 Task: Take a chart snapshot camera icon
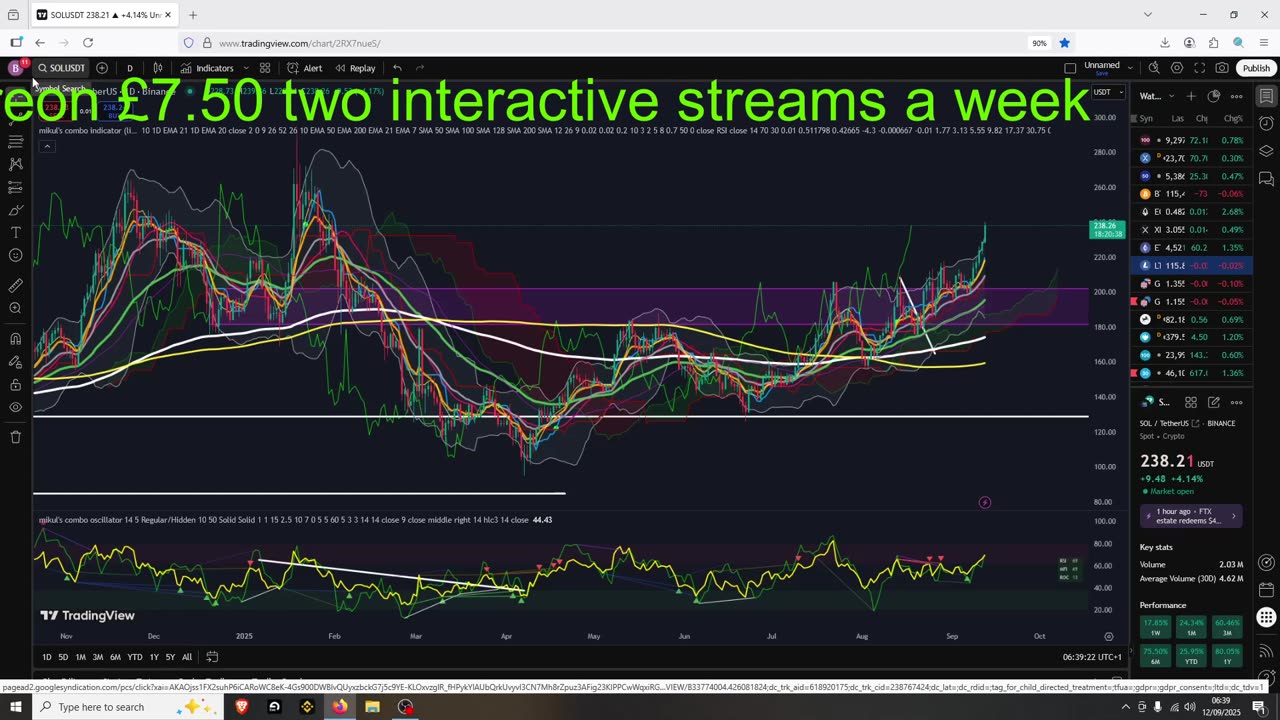tap(1222, 68)
